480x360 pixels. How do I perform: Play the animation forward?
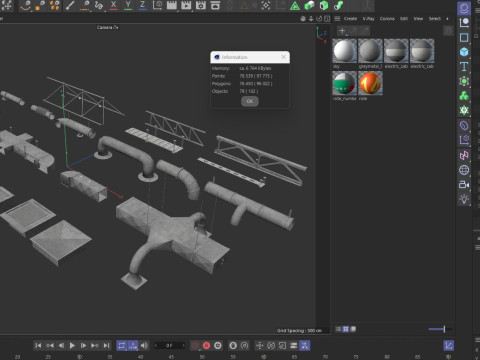click(72, 346)
